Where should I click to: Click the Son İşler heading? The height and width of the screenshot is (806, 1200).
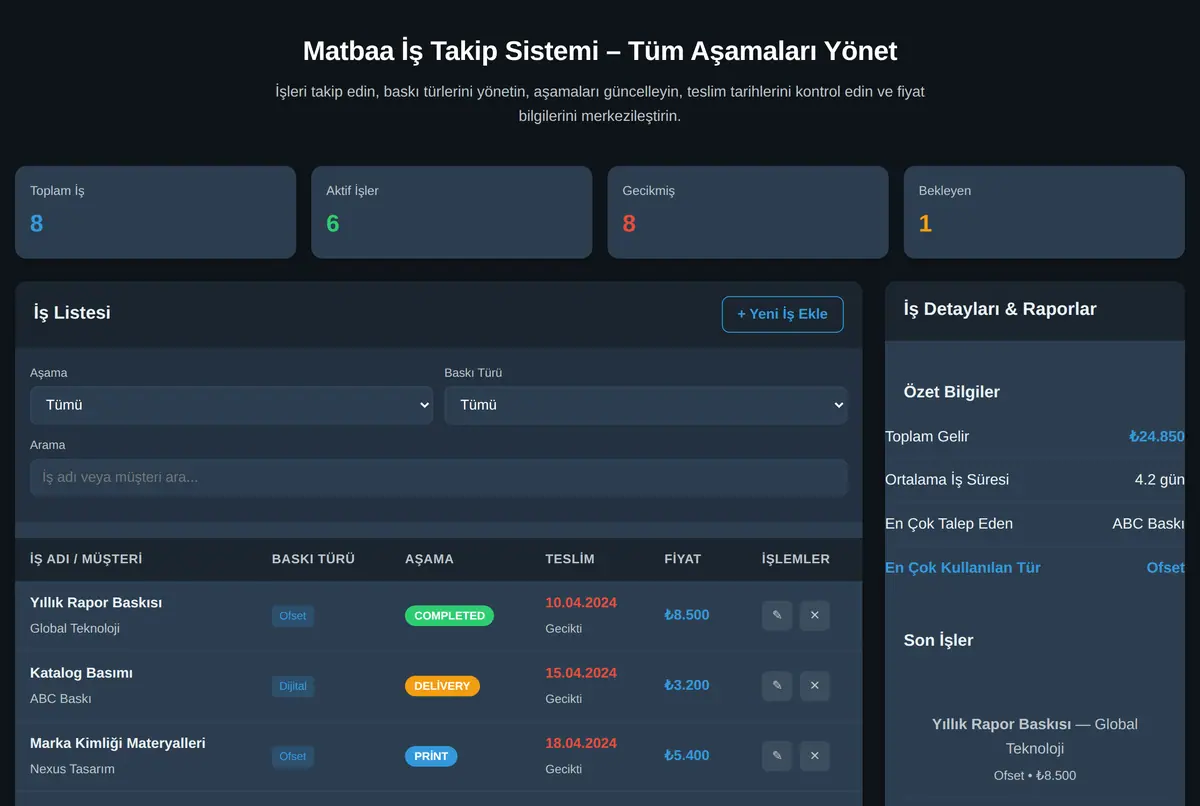point(939,640)
